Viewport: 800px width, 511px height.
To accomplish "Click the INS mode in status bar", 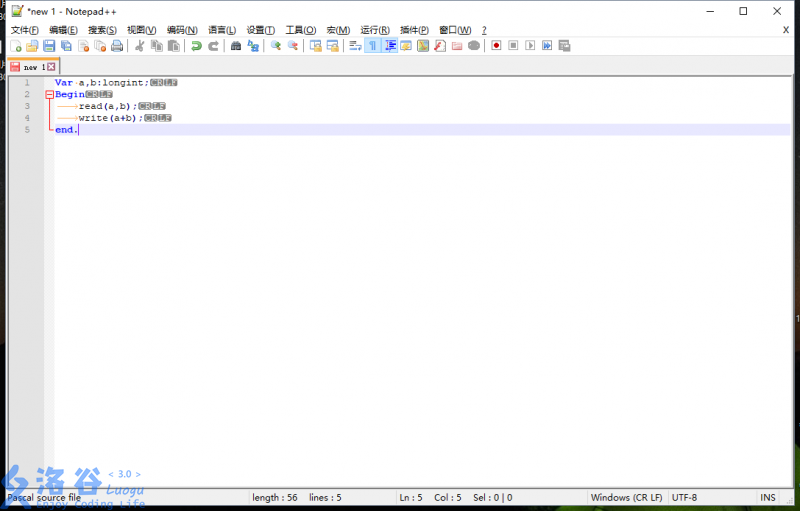I will [x=767, y=497].
